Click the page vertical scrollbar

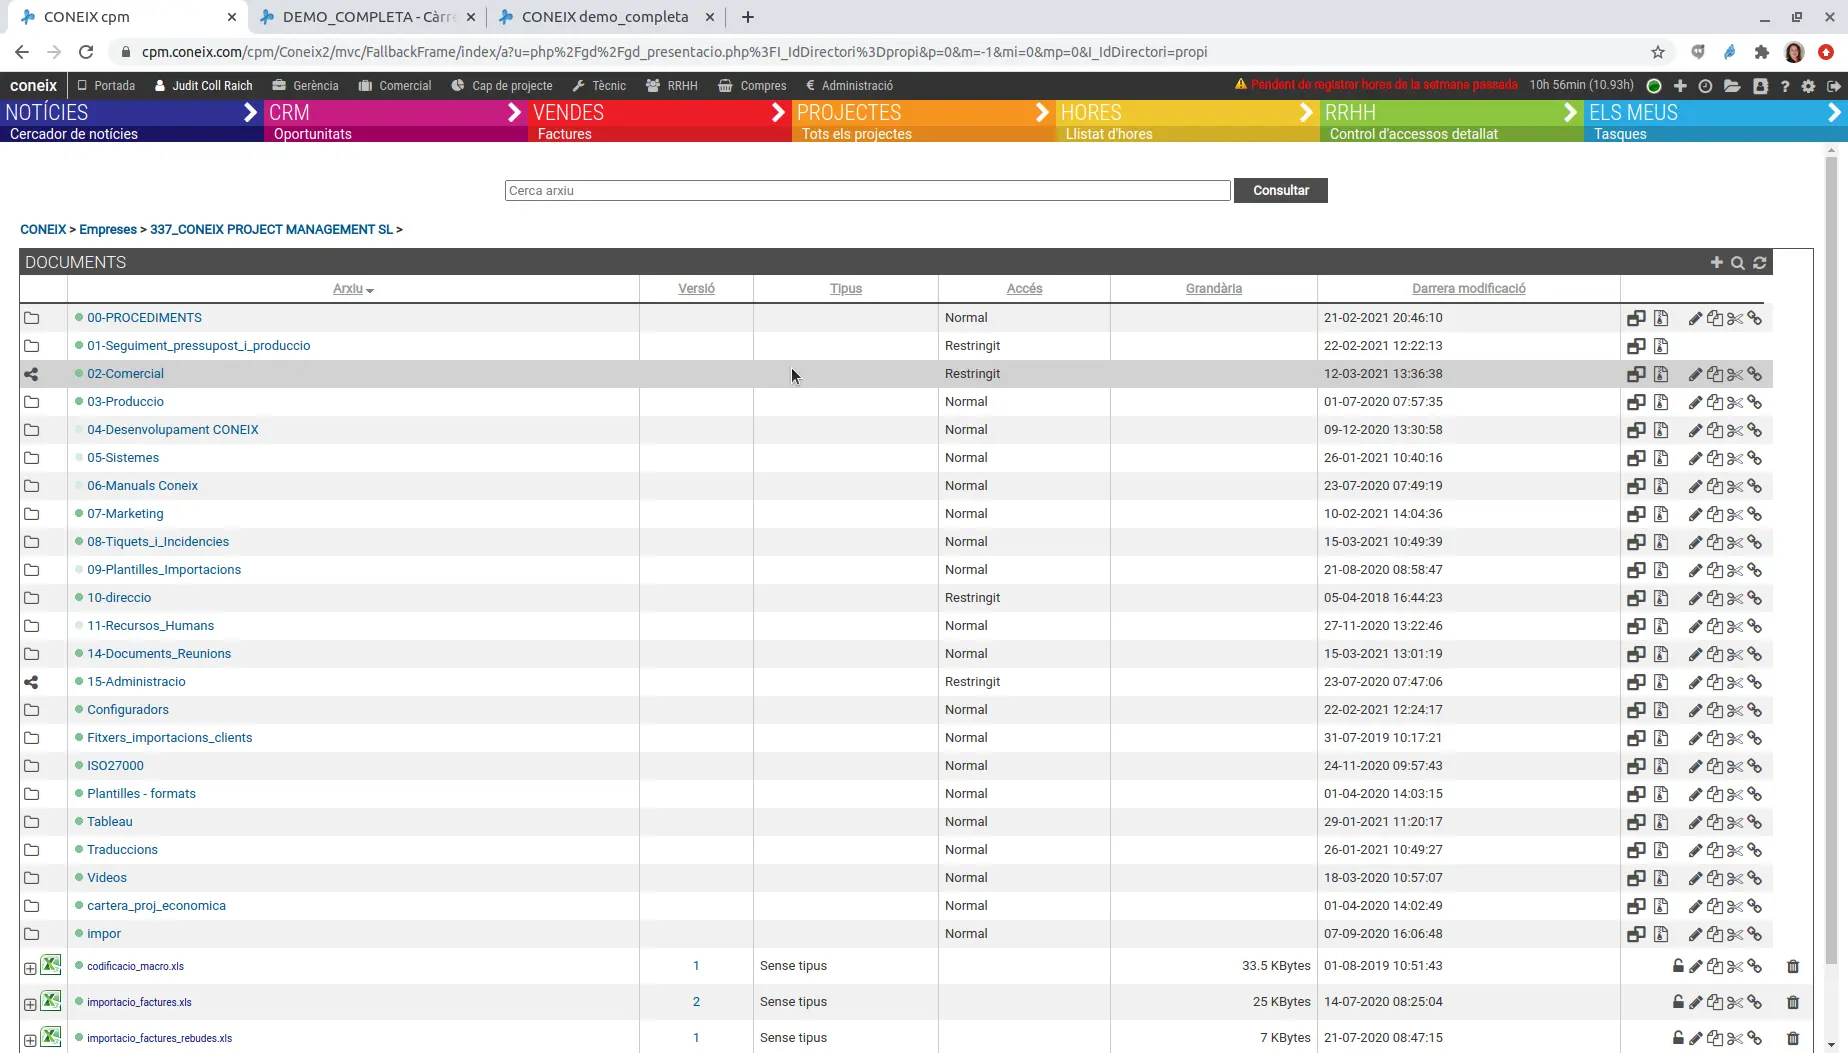pos(1831,560)
